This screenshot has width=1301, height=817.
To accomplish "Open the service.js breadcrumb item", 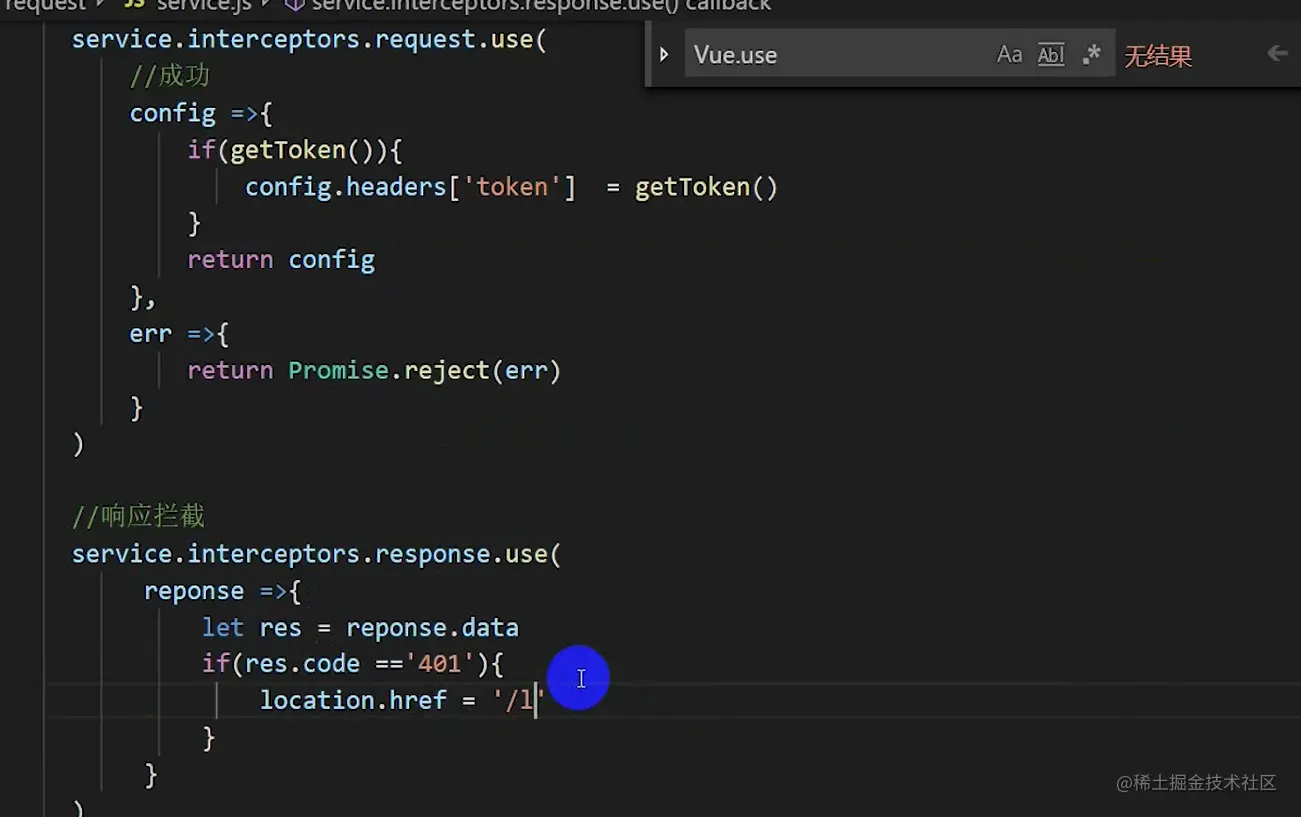I will tap(188, 6).
